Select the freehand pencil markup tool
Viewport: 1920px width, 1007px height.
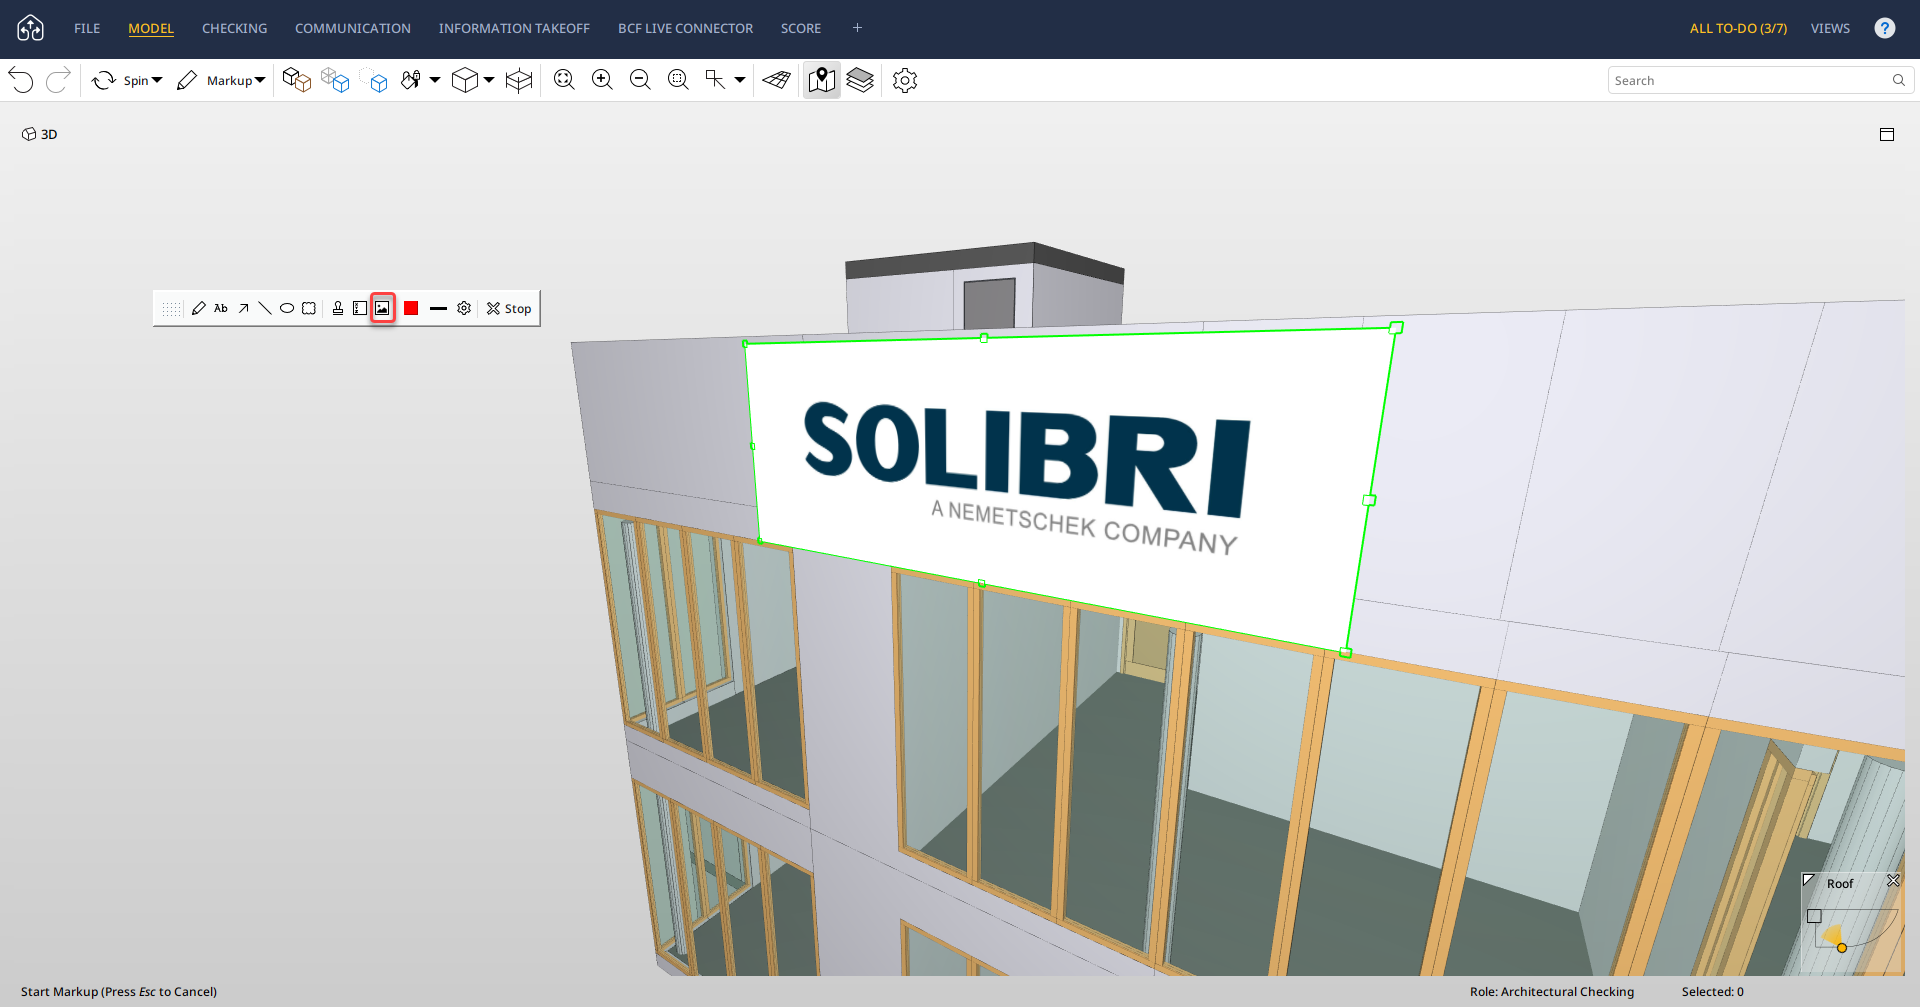(x=199, y=308)
